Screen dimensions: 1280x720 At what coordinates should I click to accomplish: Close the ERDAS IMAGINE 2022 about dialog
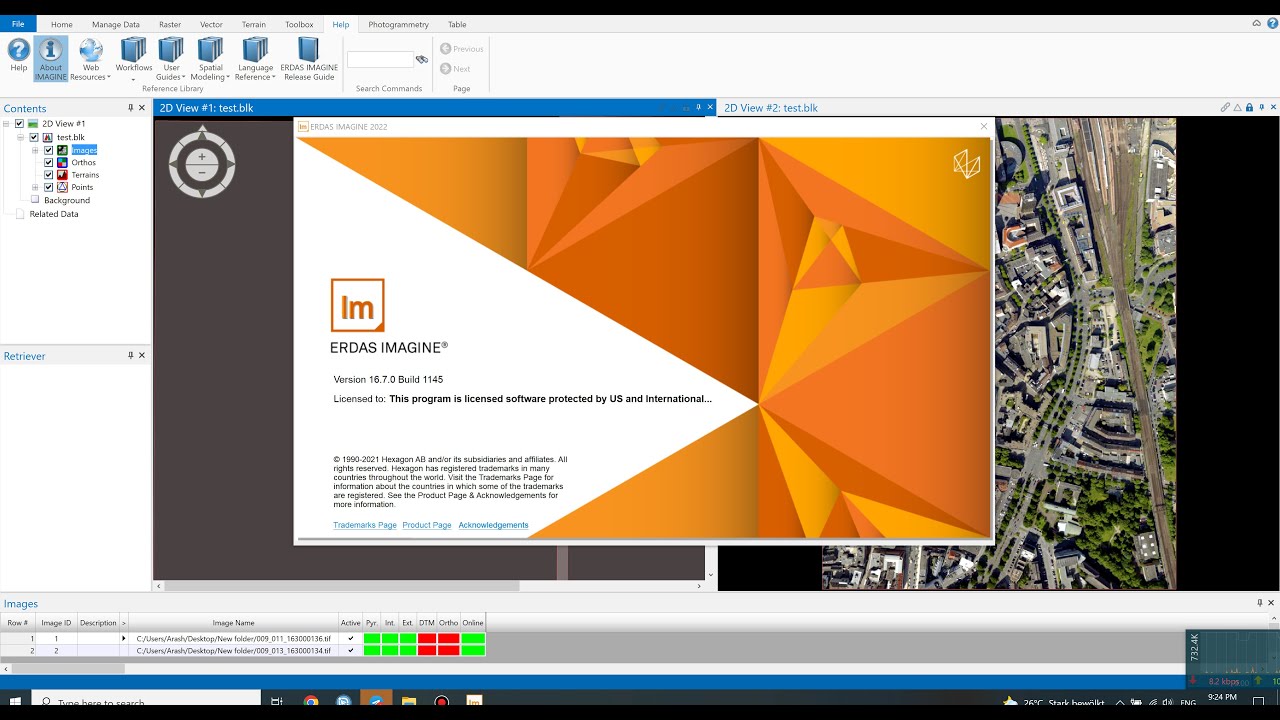(984, 127)
